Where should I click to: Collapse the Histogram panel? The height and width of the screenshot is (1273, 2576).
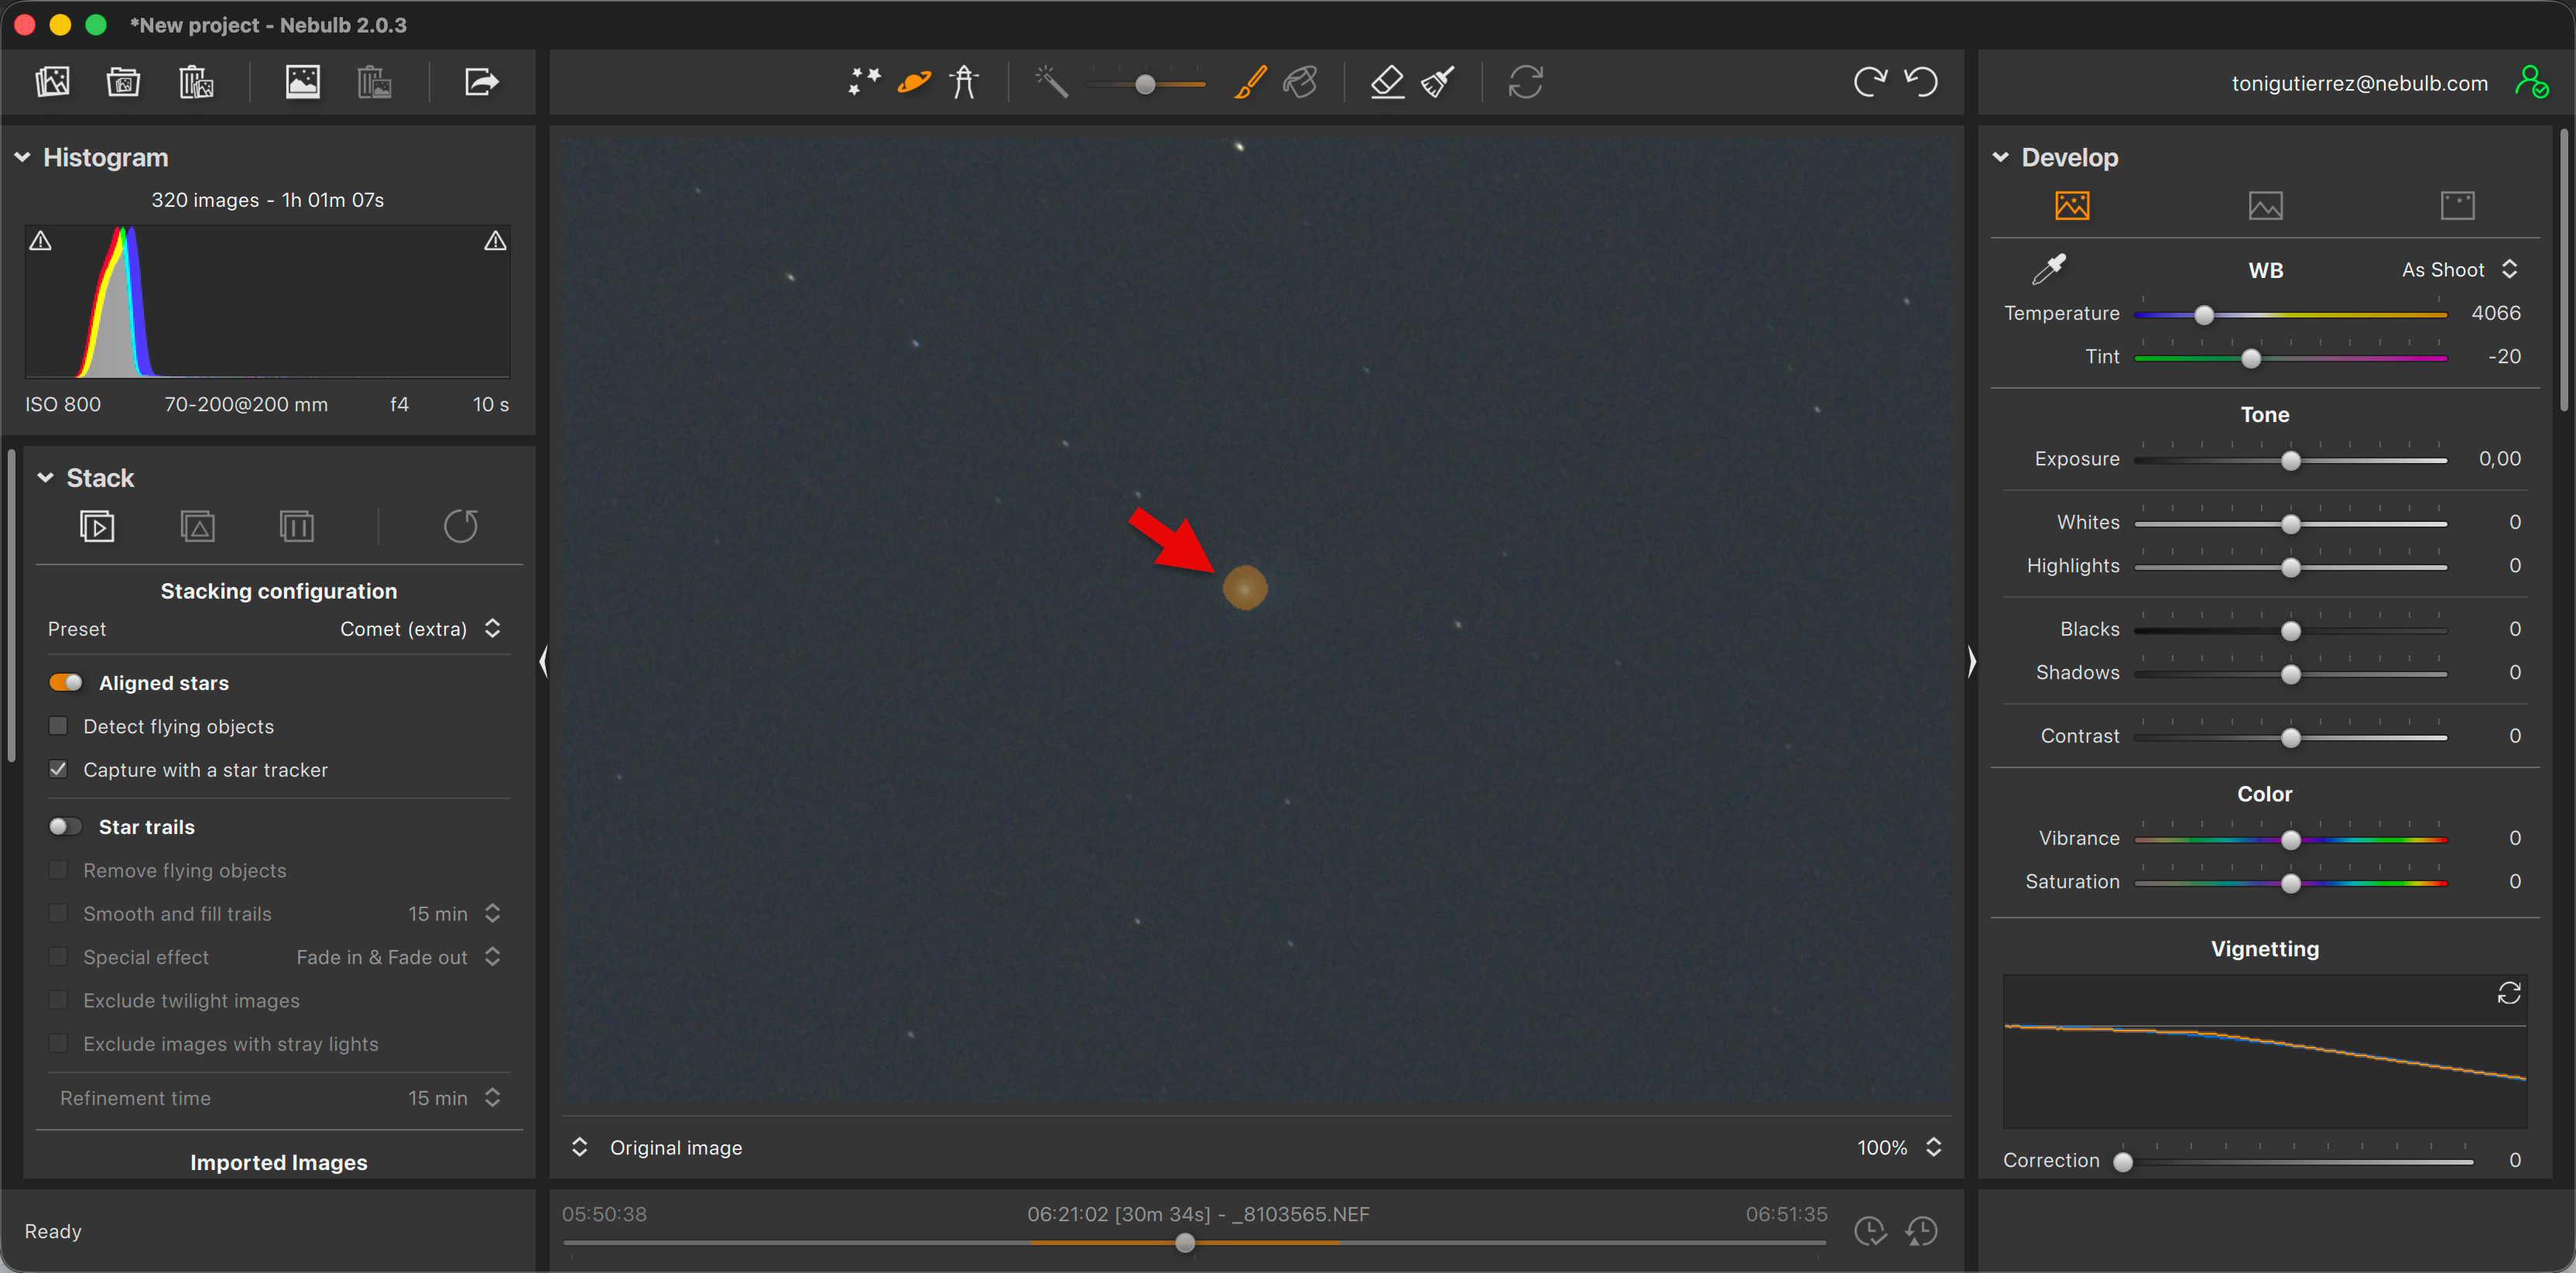(23, 157)
